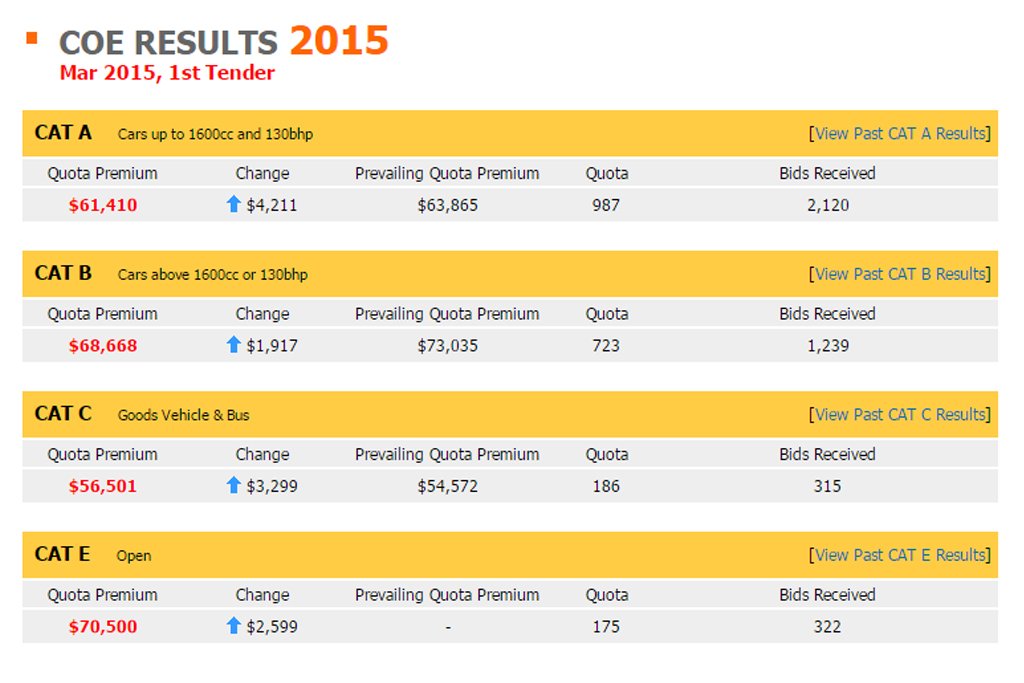This screenshot has width=1024, height=683.
Task: Select the CAT A quota premium $61,410
Action: pyautogui.click(x=103, y=205)
